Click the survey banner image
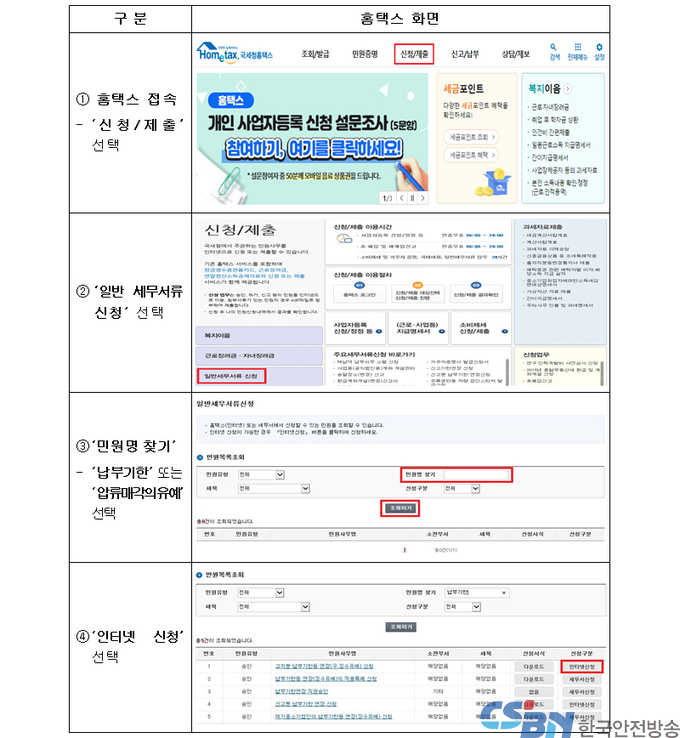 click(312, 138)
